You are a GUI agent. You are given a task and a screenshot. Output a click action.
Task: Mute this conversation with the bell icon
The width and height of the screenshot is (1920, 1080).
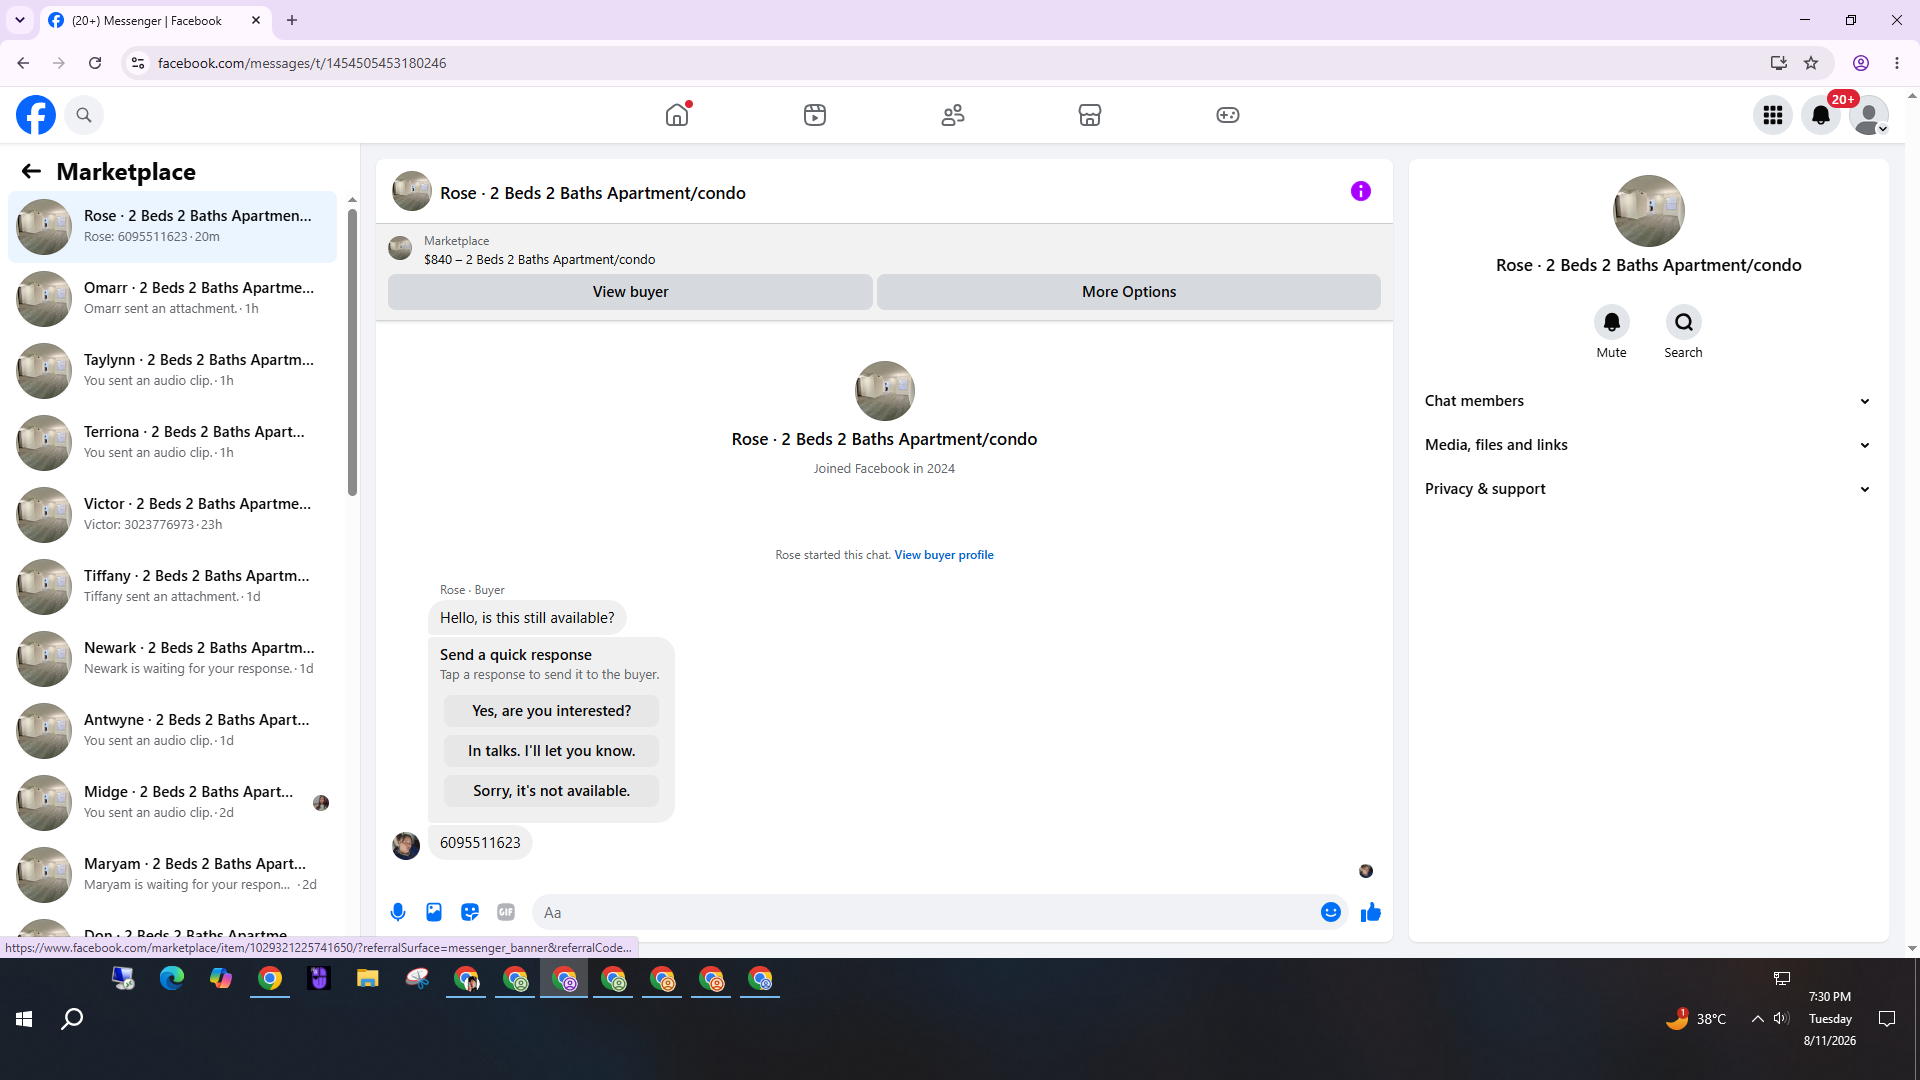click(1612, 322)
